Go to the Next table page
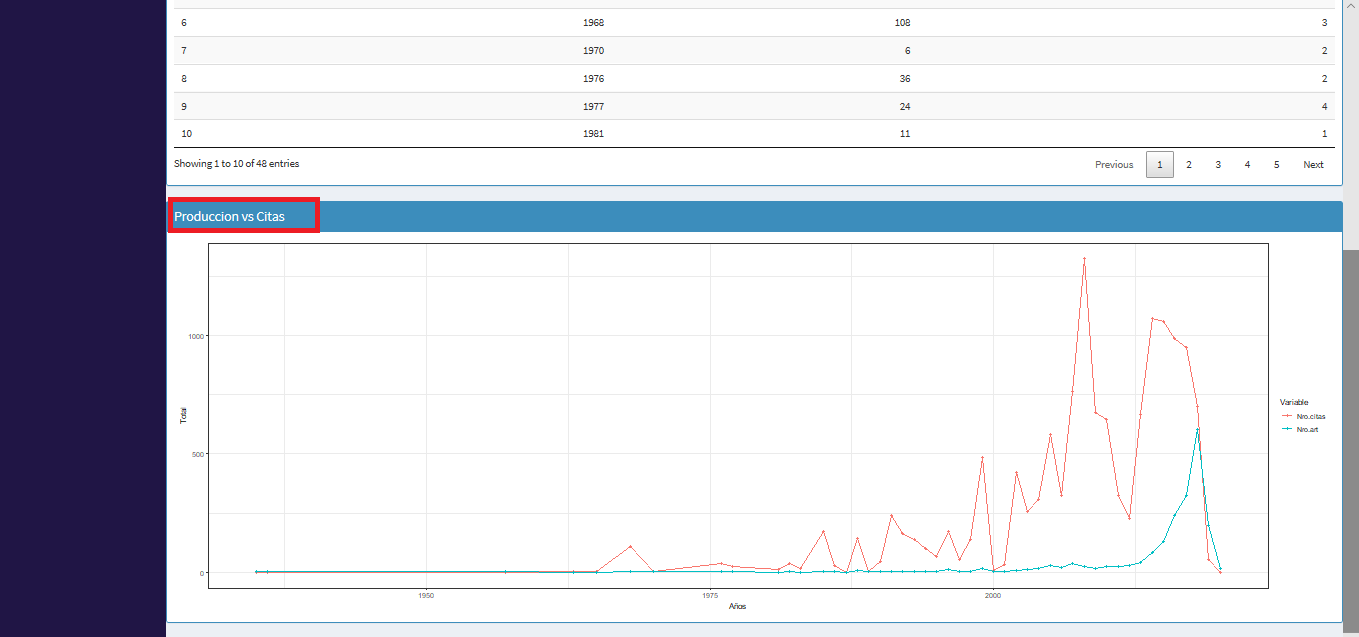 click(1312, 165)
